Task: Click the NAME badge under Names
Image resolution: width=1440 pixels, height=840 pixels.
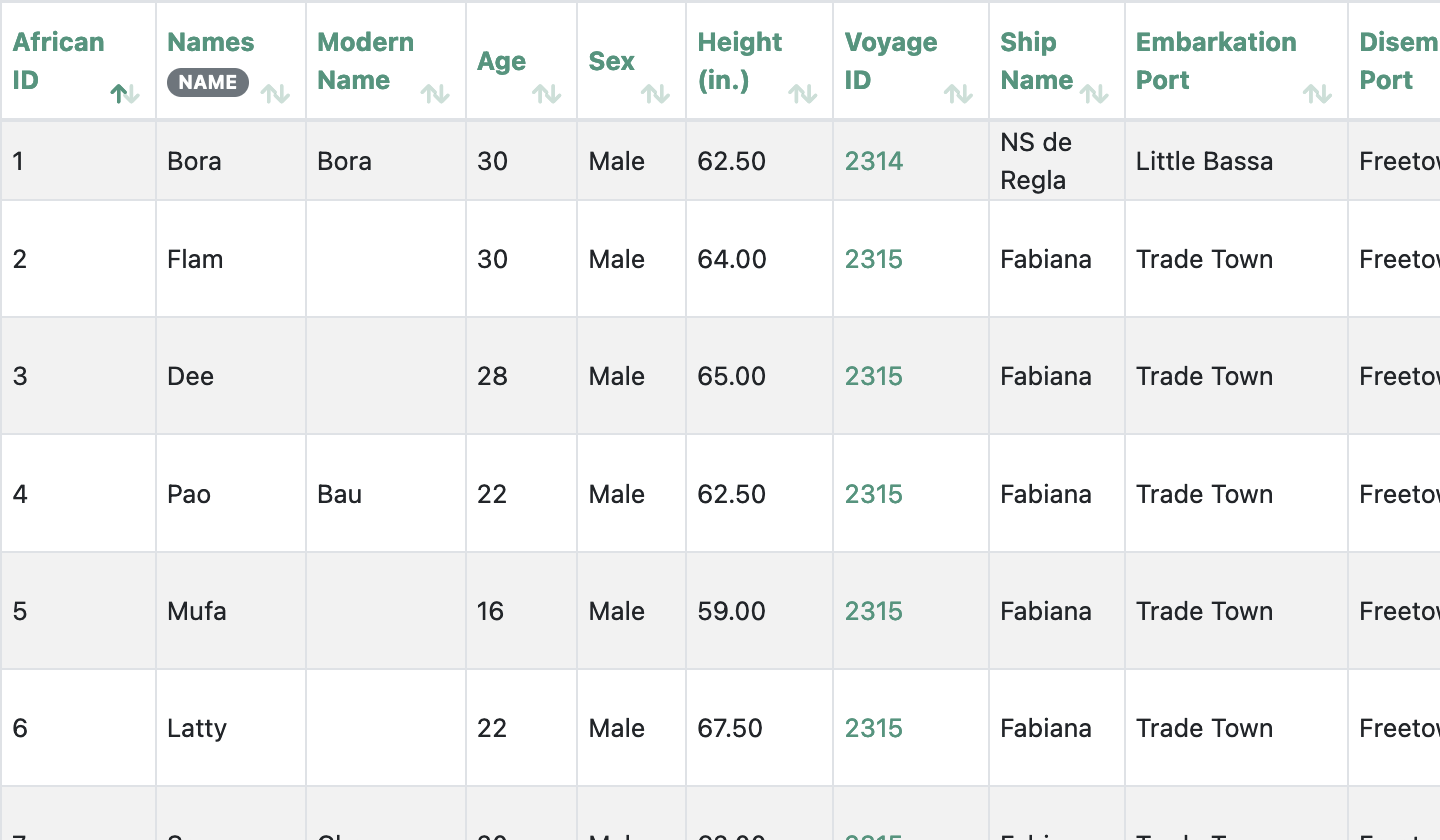Action: click(207, 82)
